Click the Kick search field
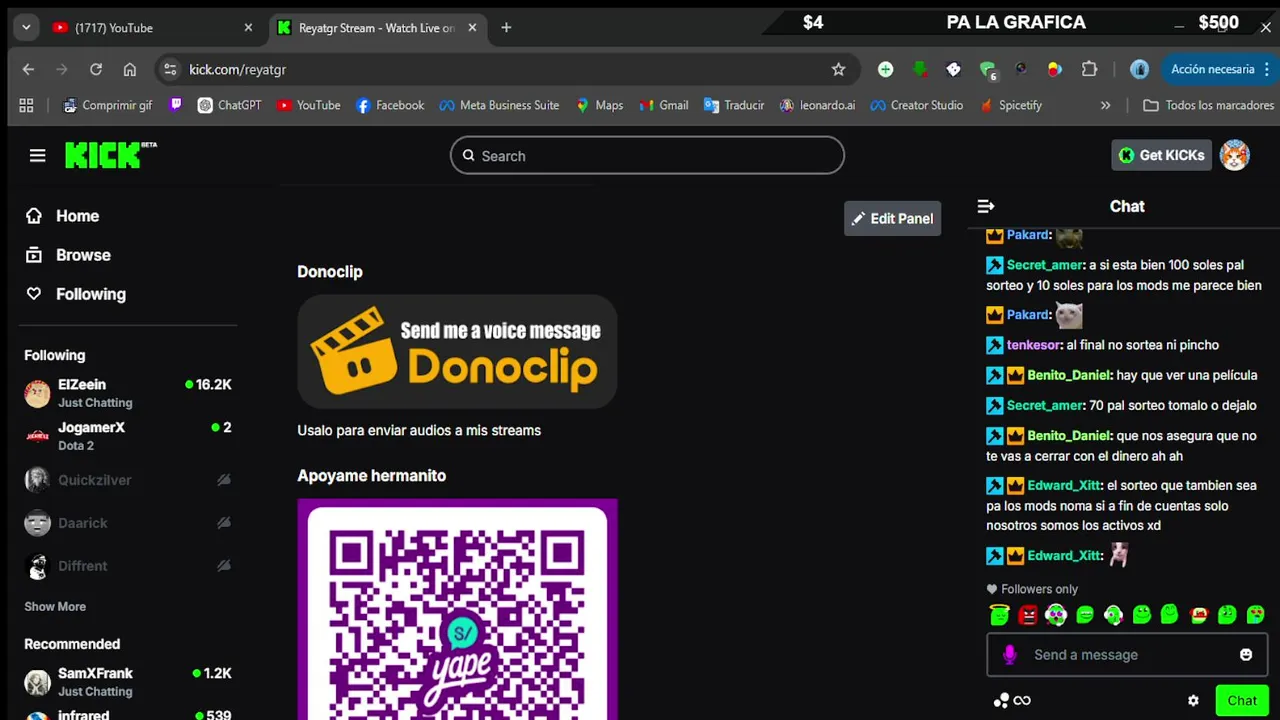The image size is (1280, 720). [647, 156]
